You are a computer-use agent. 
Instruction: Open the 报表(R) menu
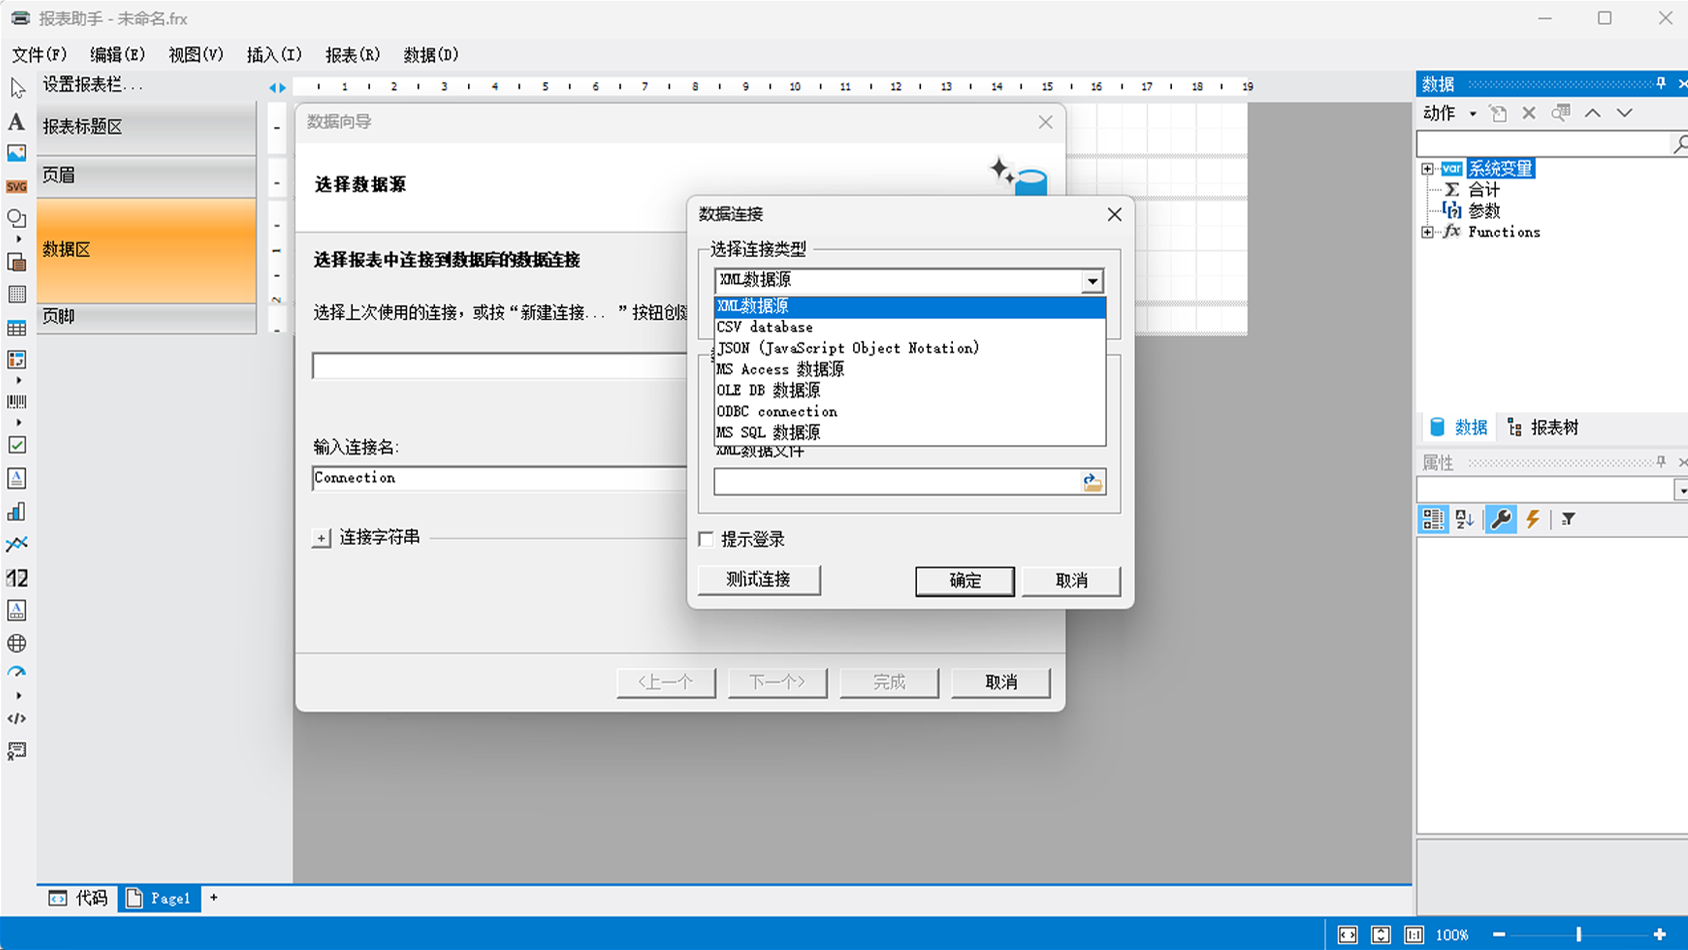352,55
